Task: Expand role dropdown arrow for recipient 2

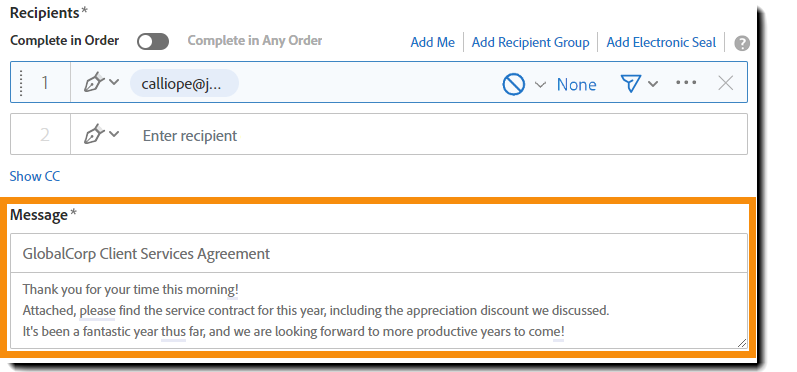Action: coord(114,134)
